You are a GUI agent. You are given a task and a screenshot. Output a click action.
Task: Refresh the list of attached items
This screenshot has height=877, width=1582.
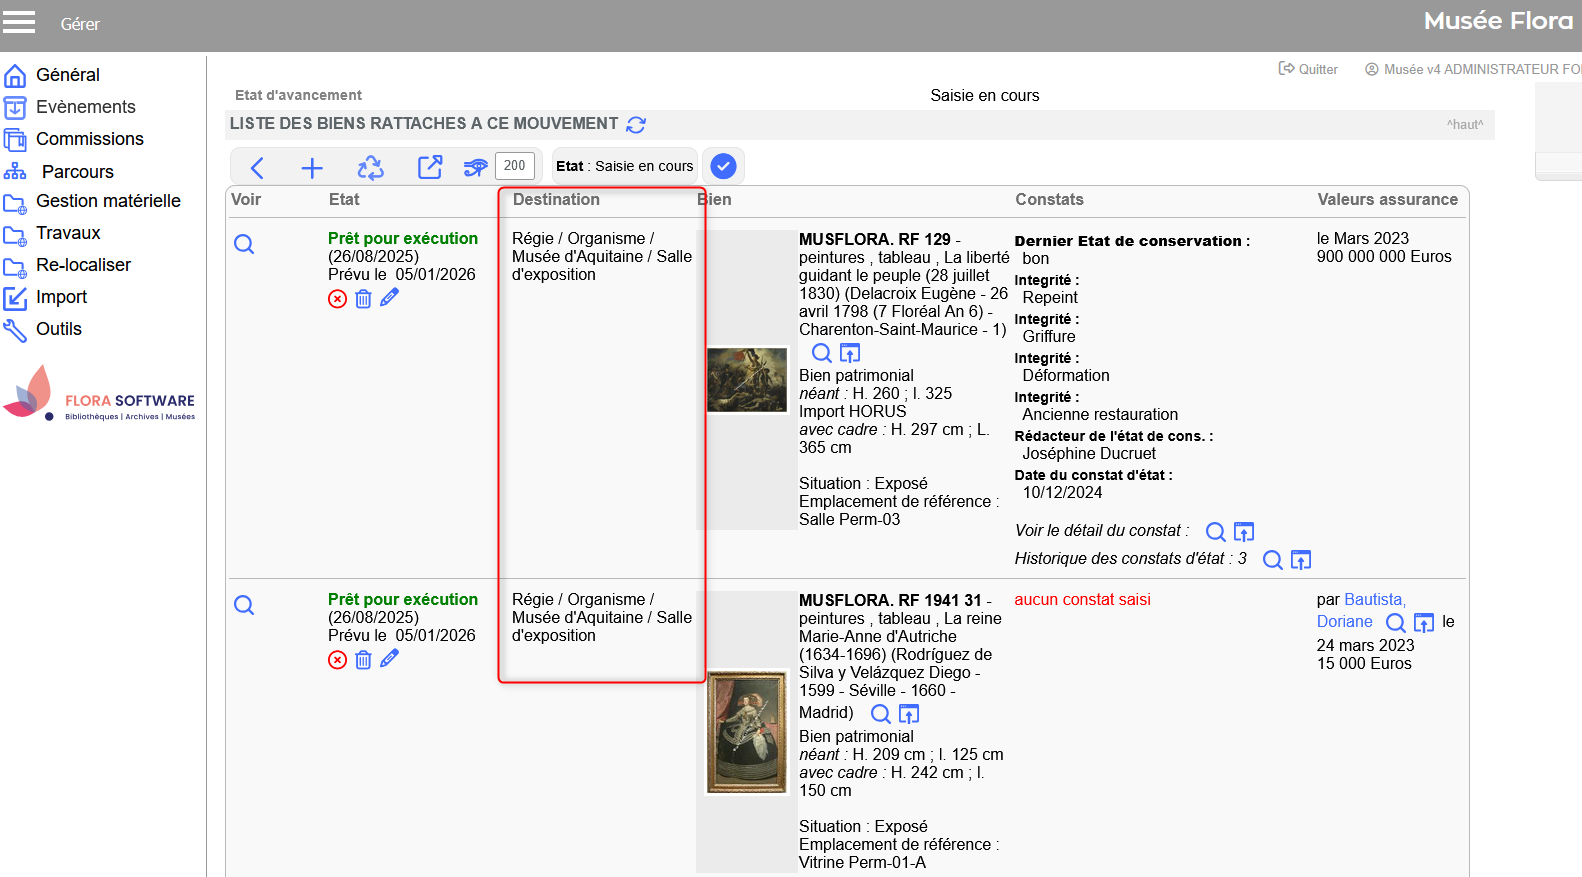point(636,125)
